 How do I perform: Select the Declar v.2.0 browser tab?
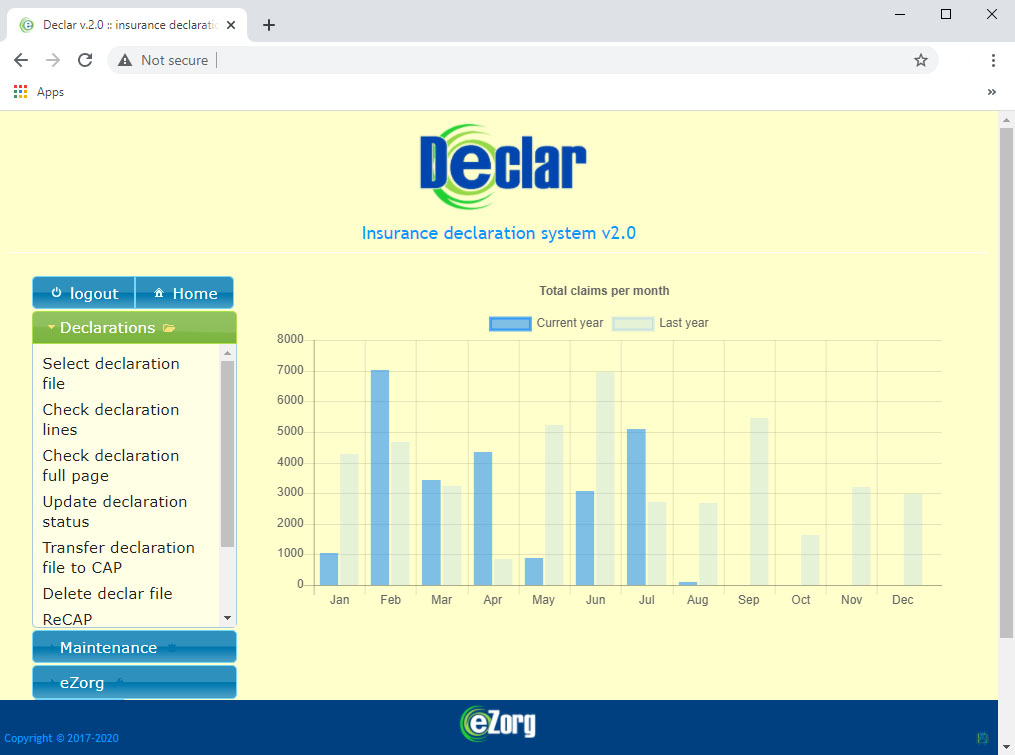pyautogui.click(x=128, y=25)
